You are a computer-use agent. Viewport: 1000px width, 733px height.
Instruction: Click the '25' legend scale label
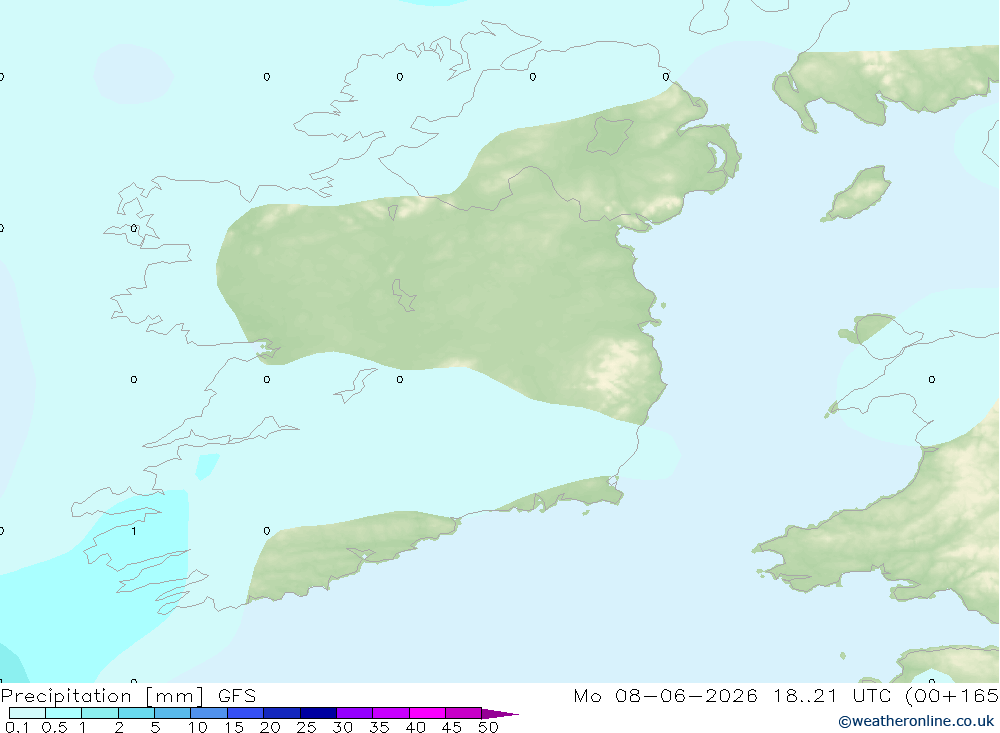coord(306,727)
